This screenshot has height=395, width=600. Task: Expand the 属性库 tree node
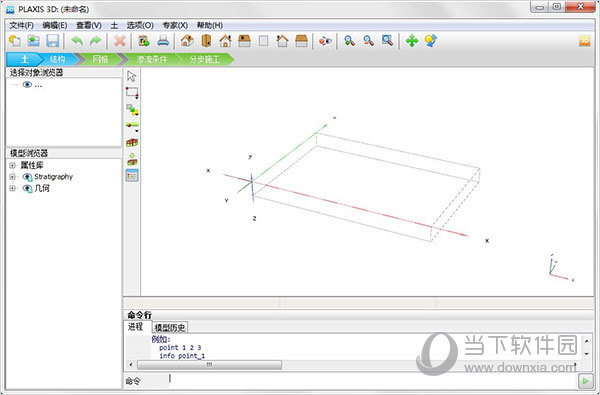(x=12, y=165)
